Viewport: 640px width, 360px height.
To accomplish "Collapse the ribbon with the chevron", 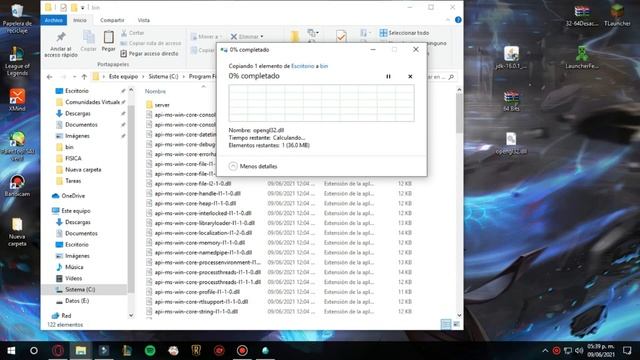I will point(448,20).
